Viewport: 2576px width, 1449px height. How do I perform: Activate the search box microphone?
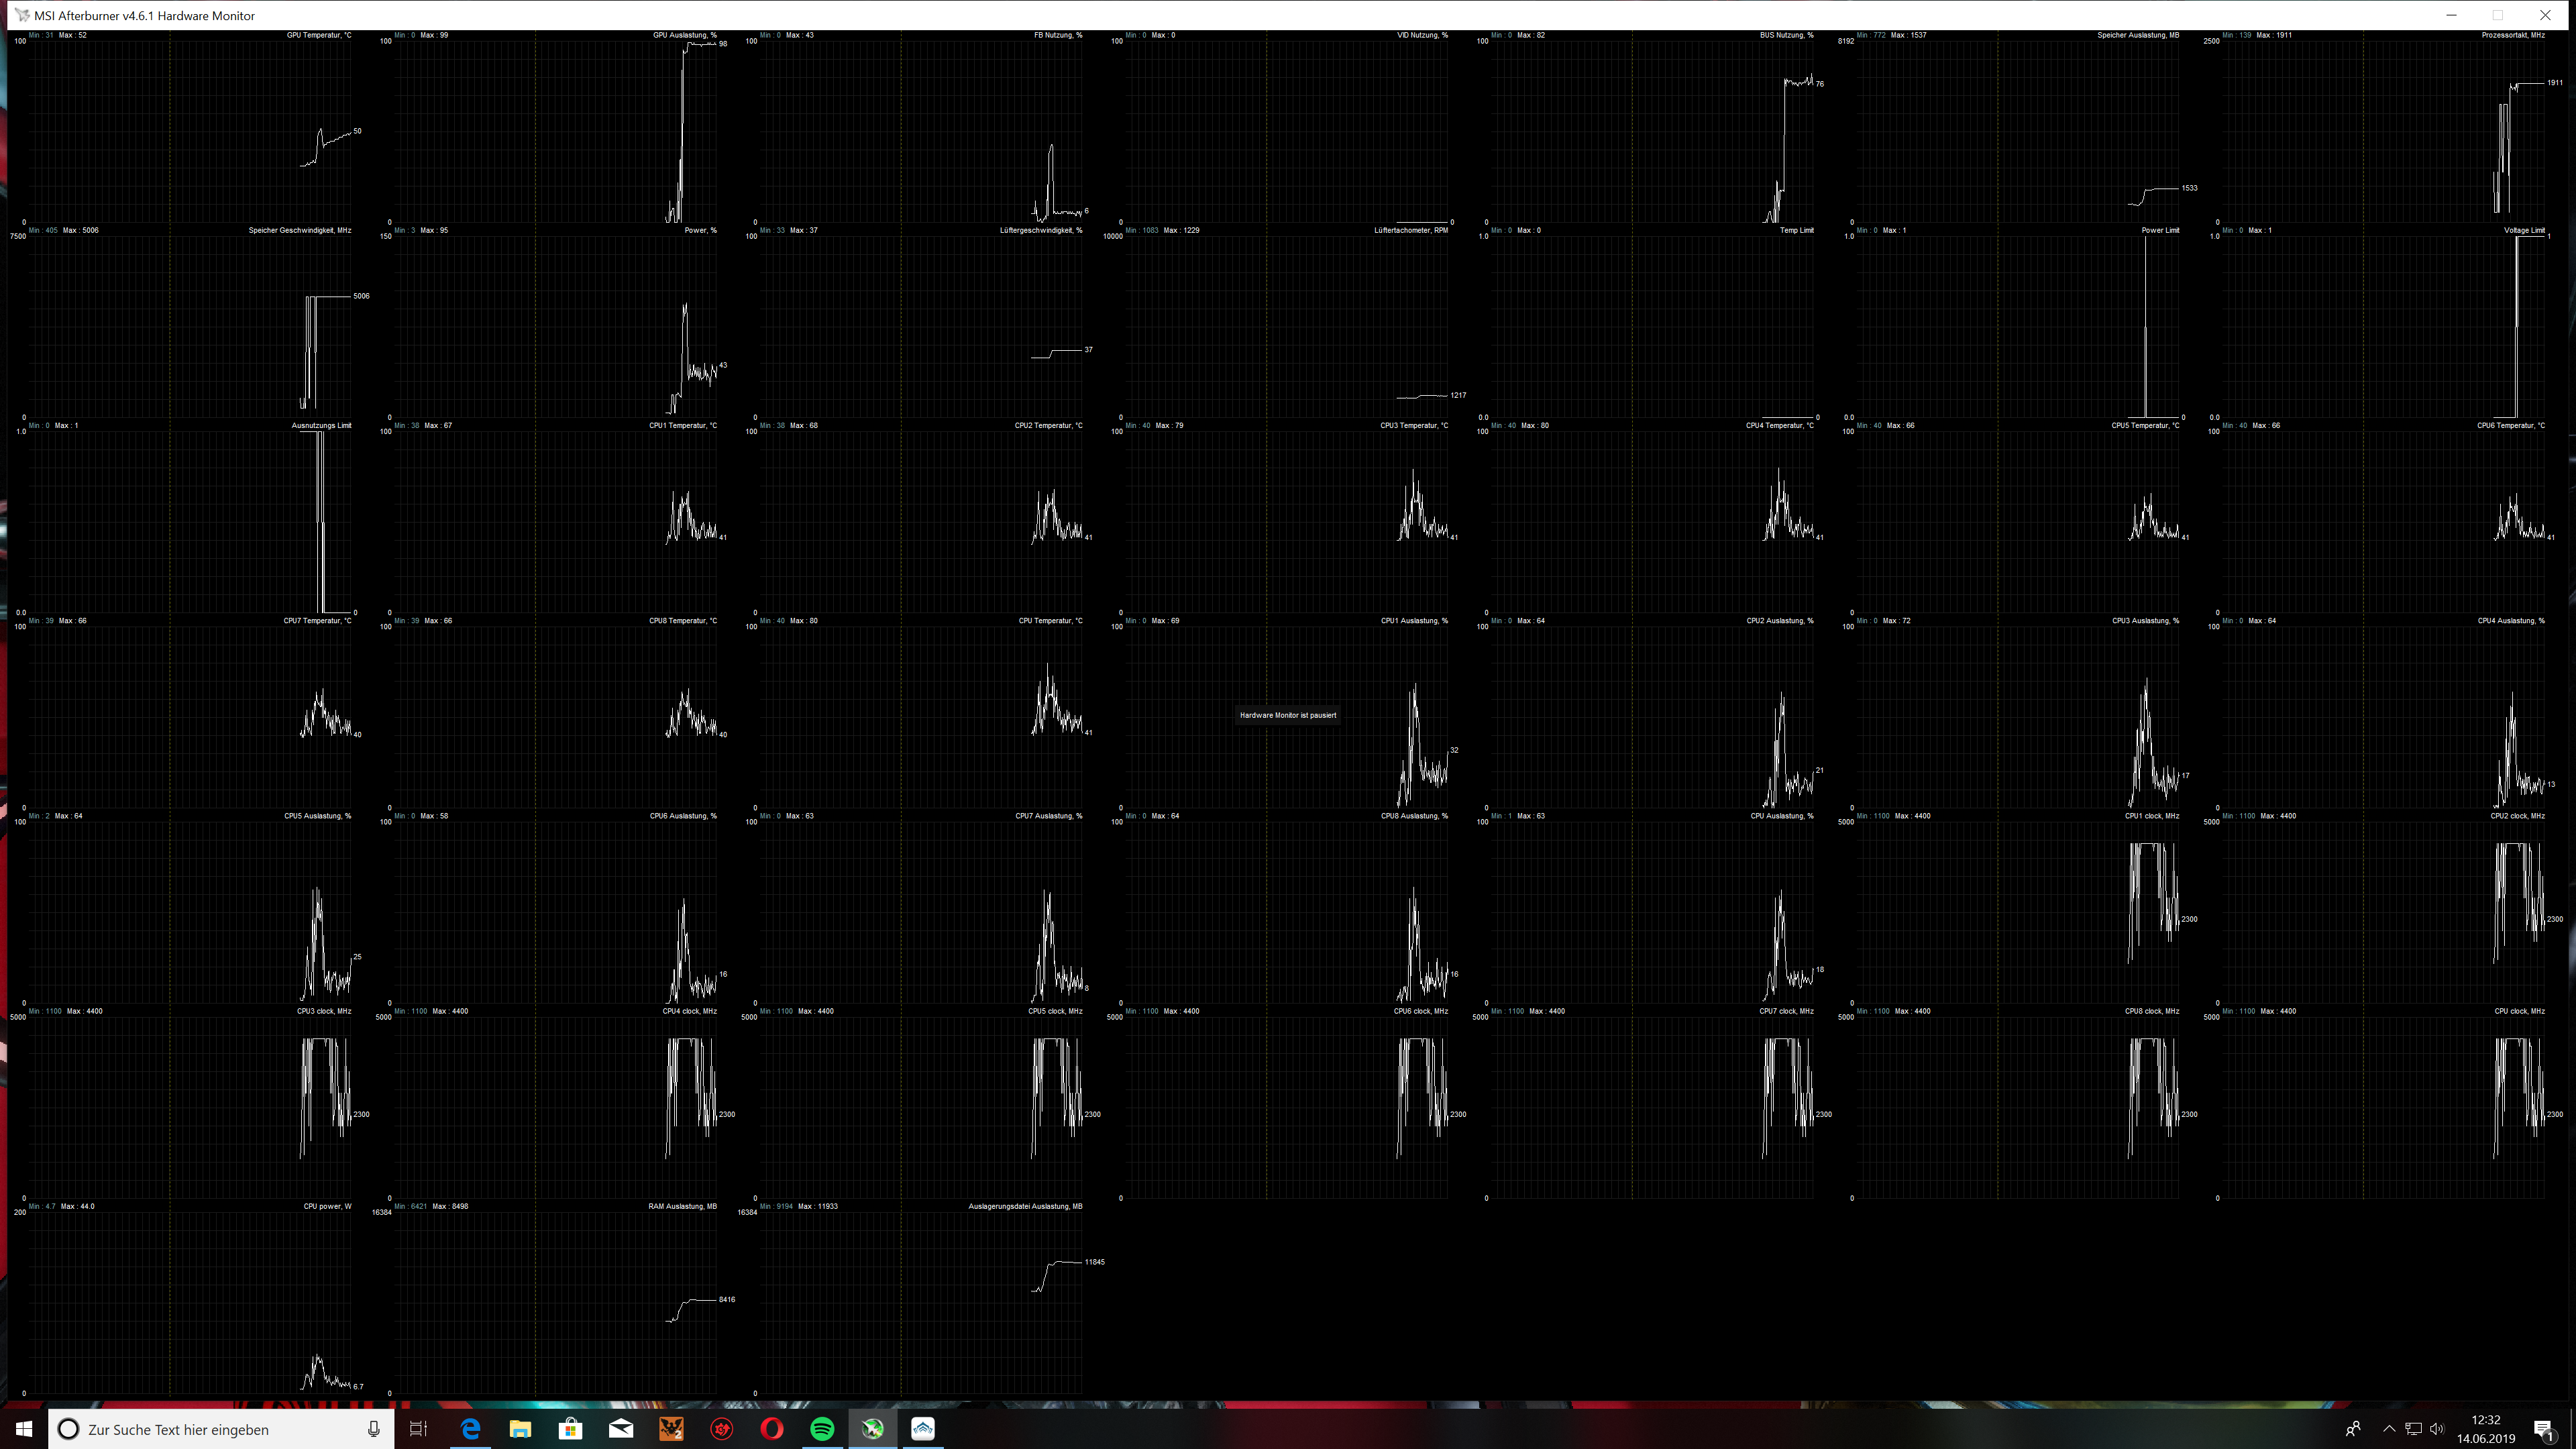point(373,1429)
